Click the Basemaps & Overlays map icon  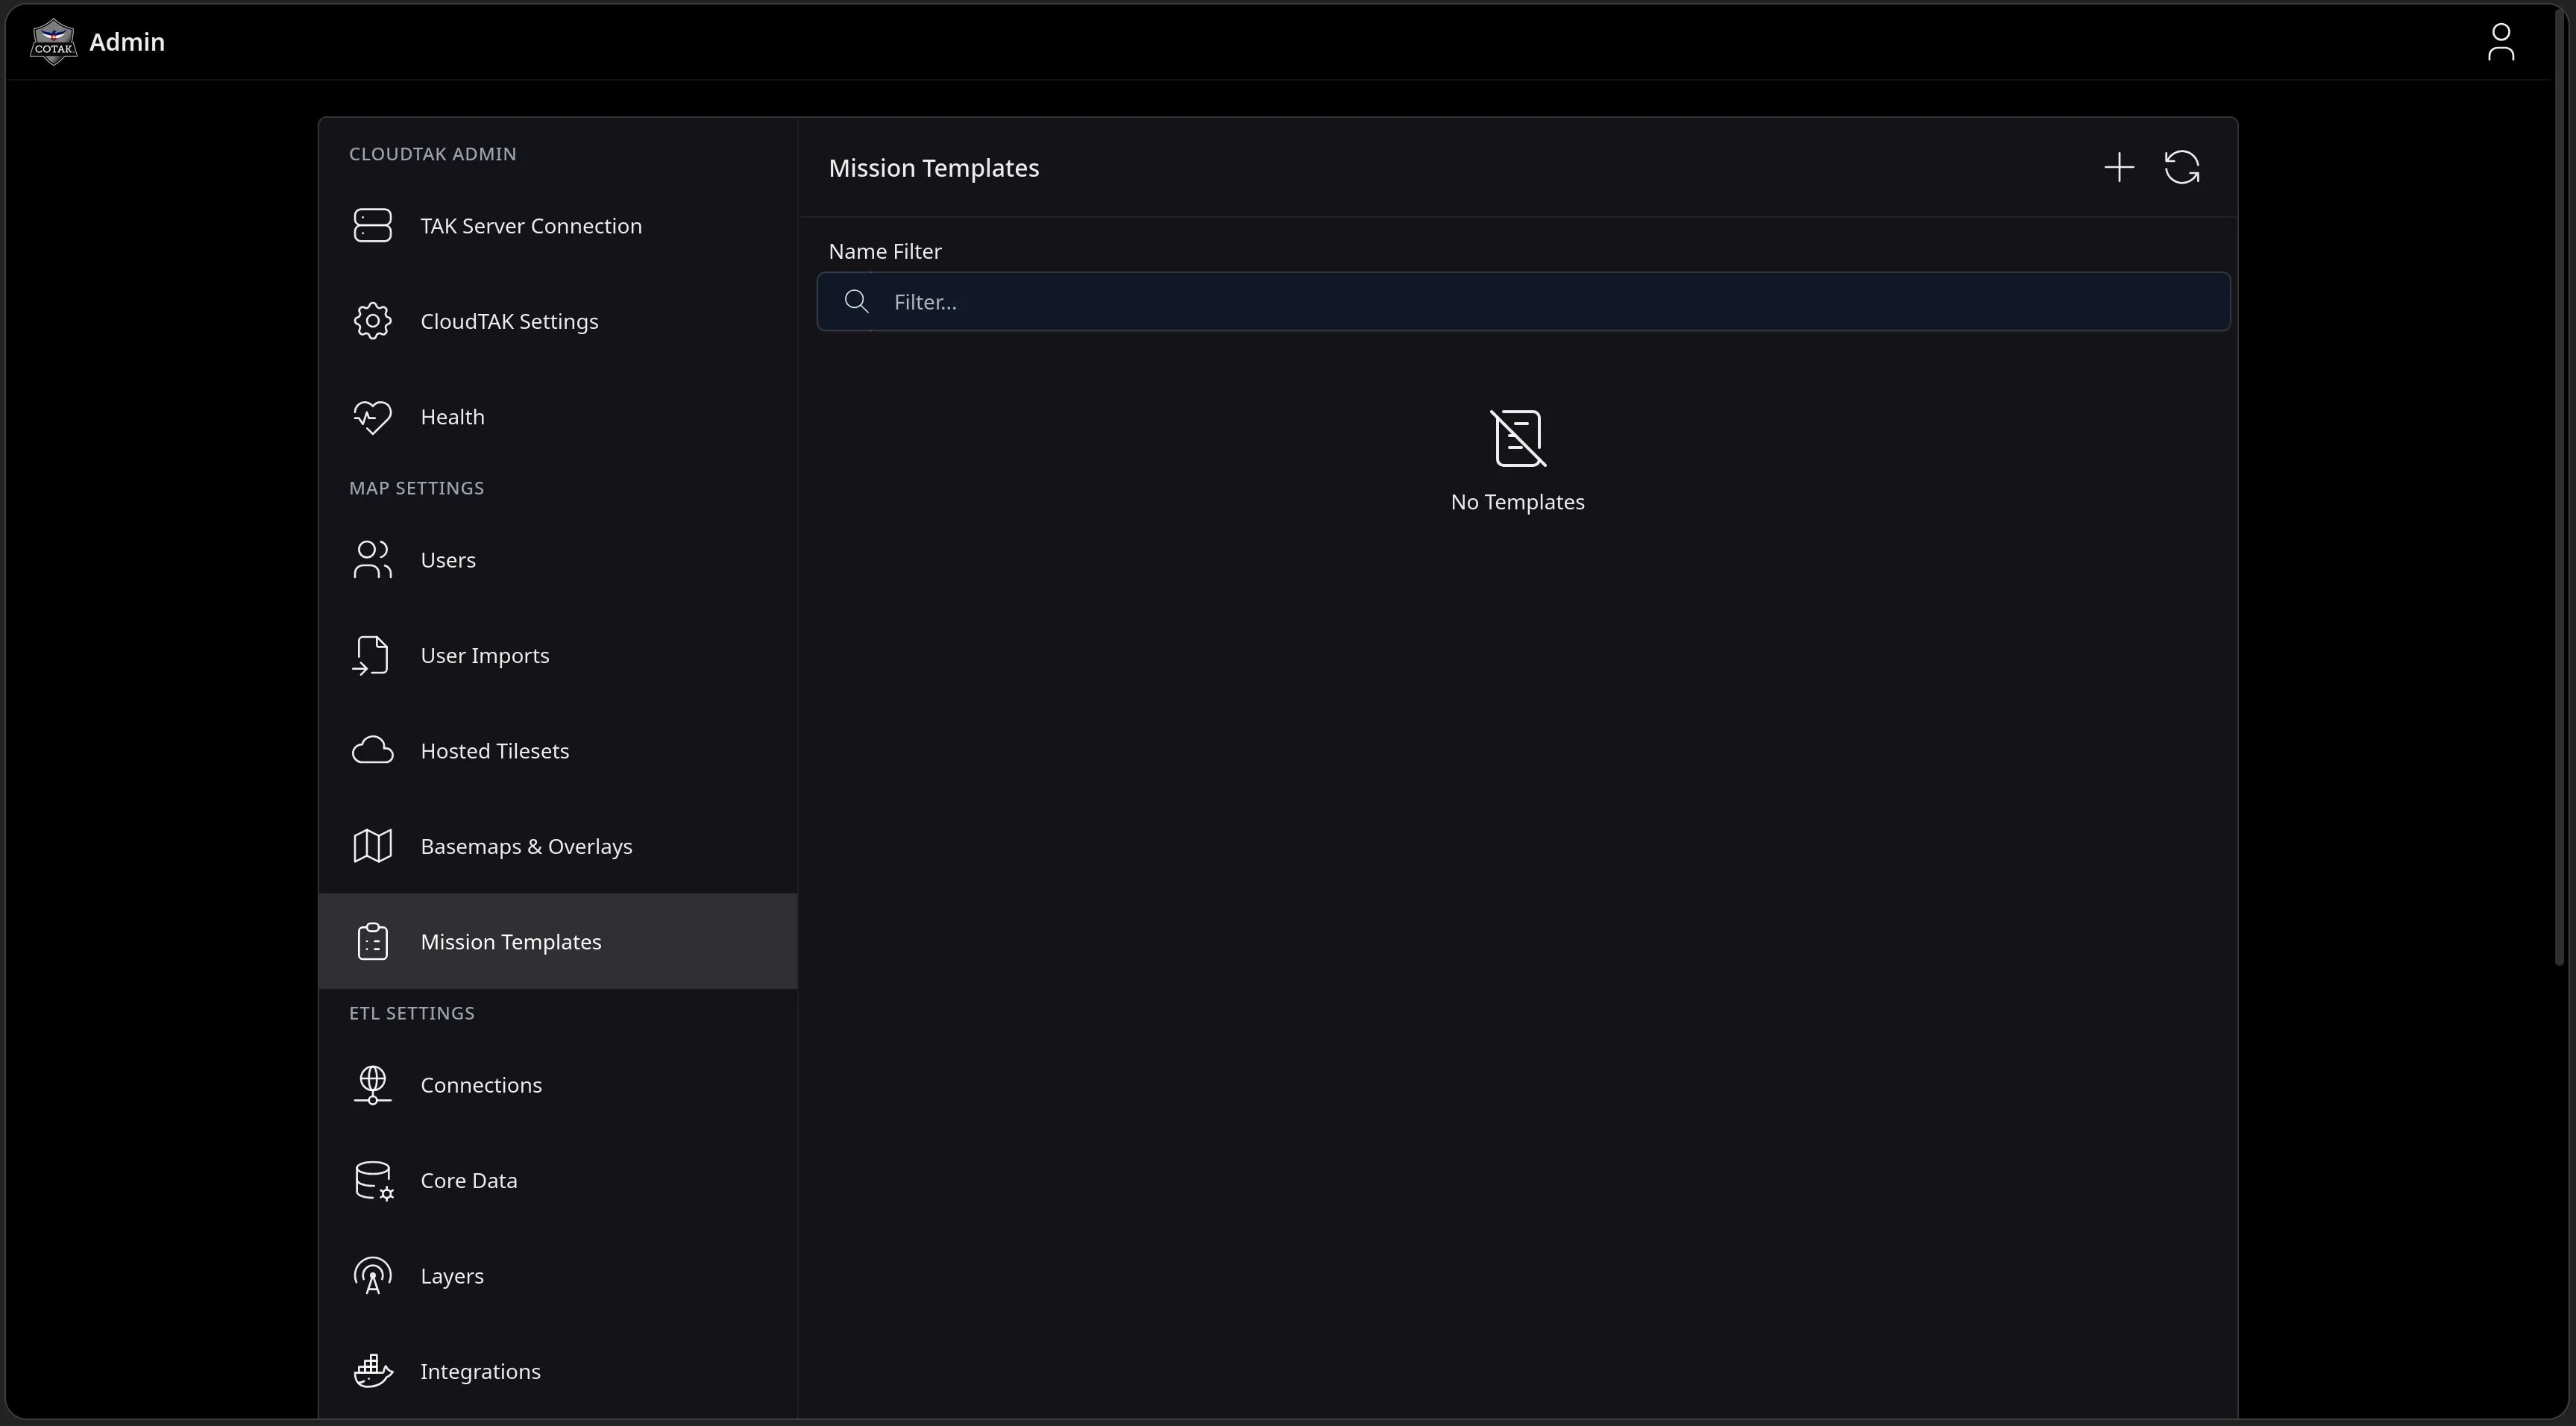pyautogui.click(x=373, y=846)
